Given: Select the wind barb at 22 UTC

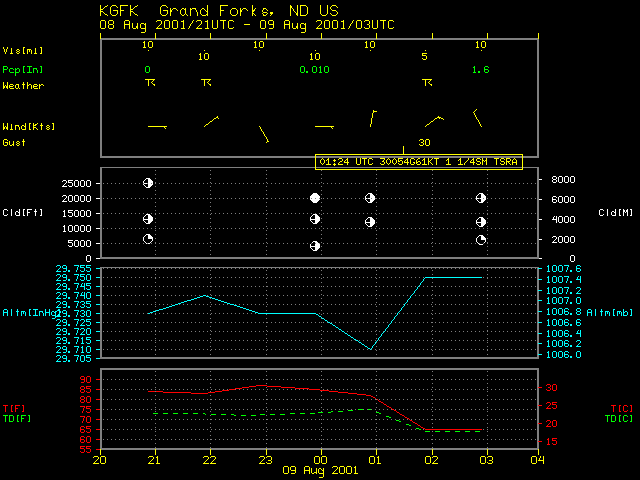Looking at the screenshot, I should pos(211,121).
